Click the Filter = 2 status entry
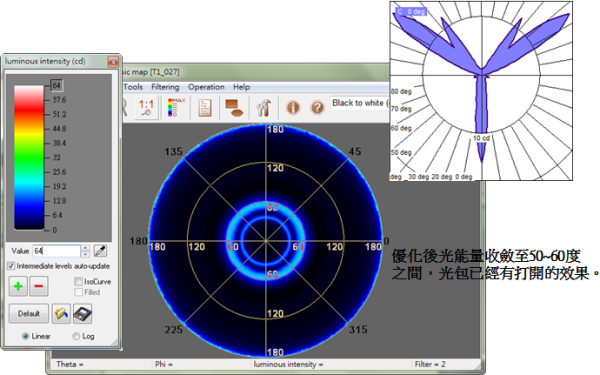 [430, 364]
